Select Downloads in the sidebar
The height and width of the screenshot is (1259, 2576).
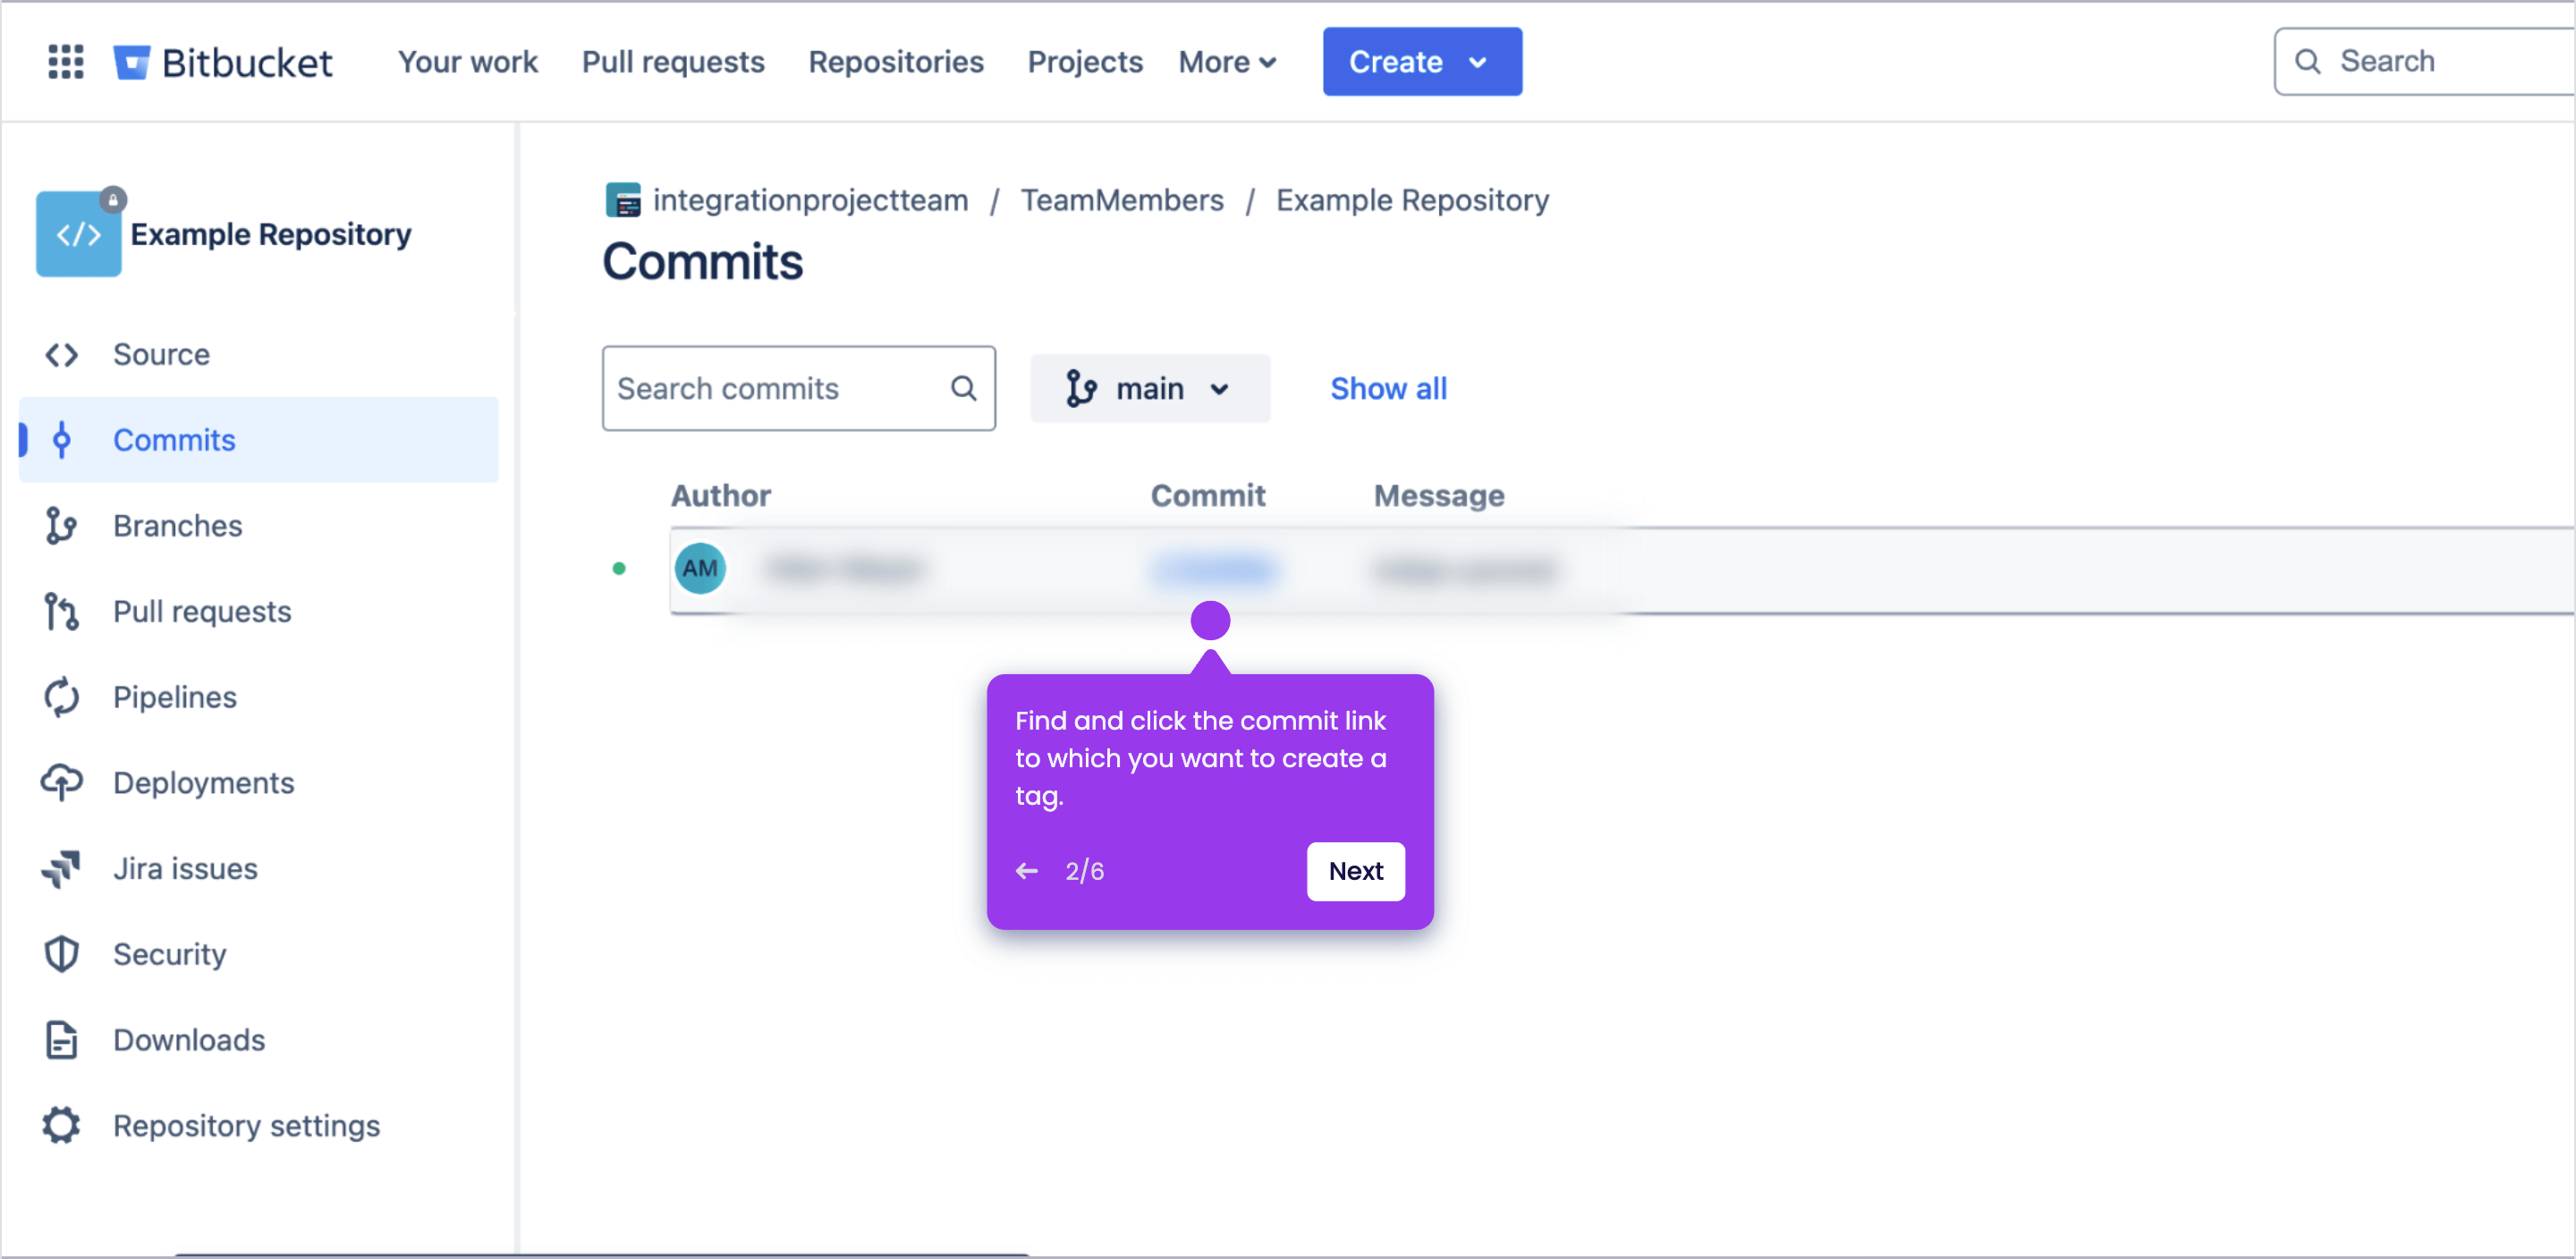tap(259, 1040)
